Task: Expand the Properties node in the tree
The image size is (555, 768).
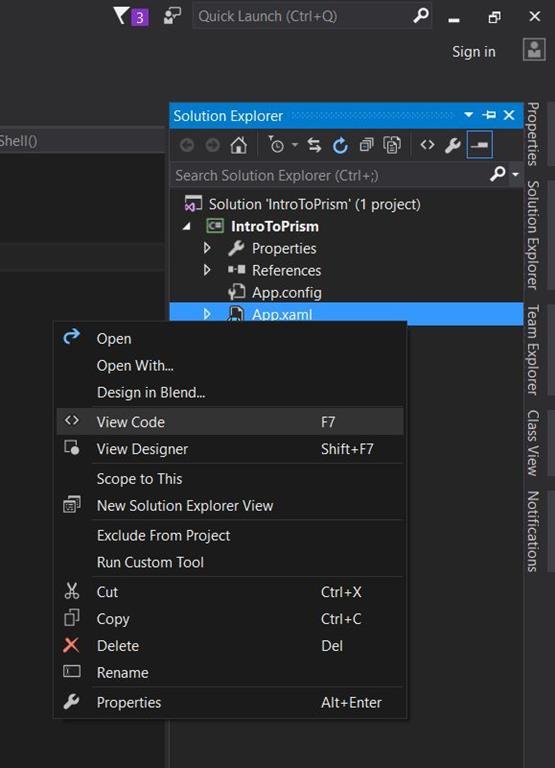Action: [207, 248]
